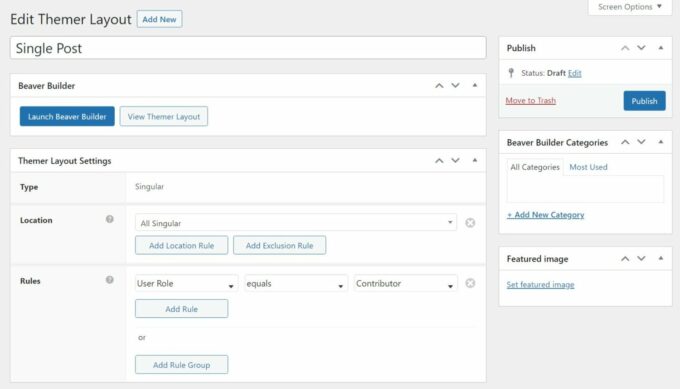Publish the layout

pos(644,101)
